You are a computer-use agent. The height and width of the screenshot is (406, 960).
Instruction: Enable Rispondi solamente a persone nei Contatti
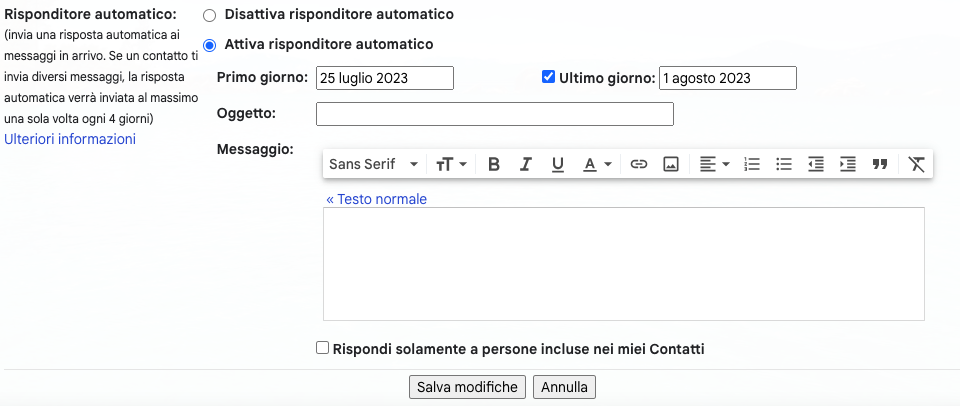pos(322,348)
